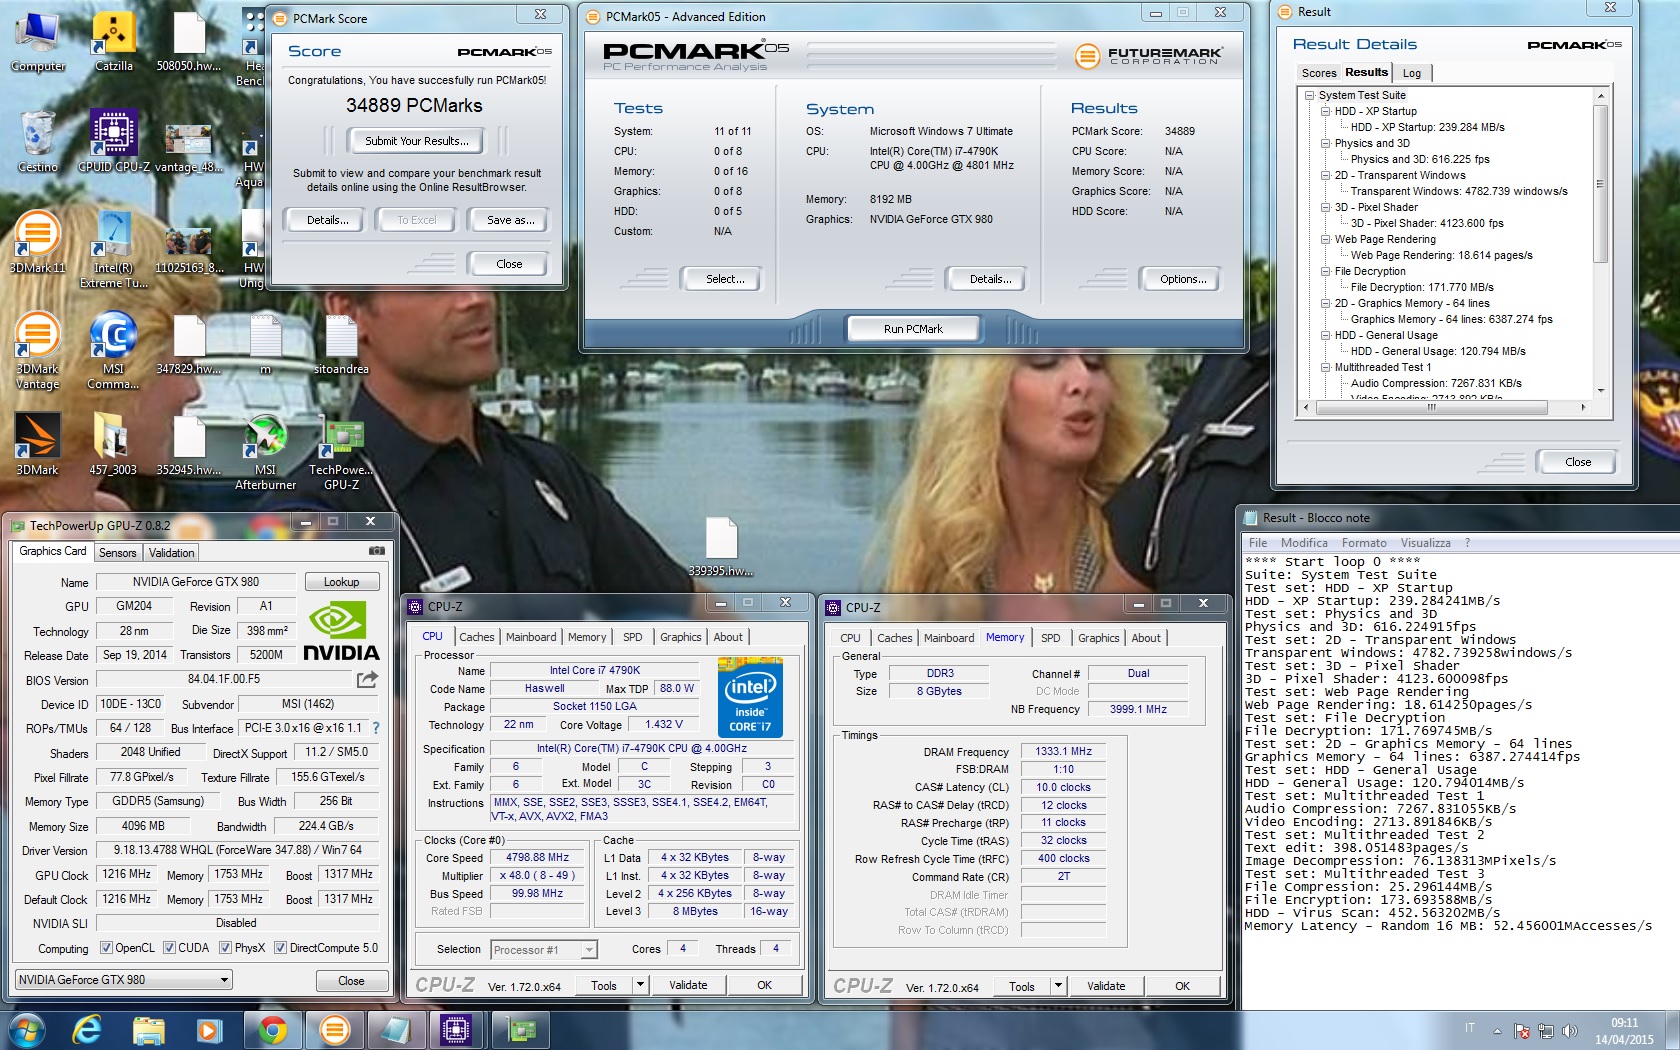Collapse the Multithreaded Test 1 node
The image size is (1680, 1050).
1325,367
